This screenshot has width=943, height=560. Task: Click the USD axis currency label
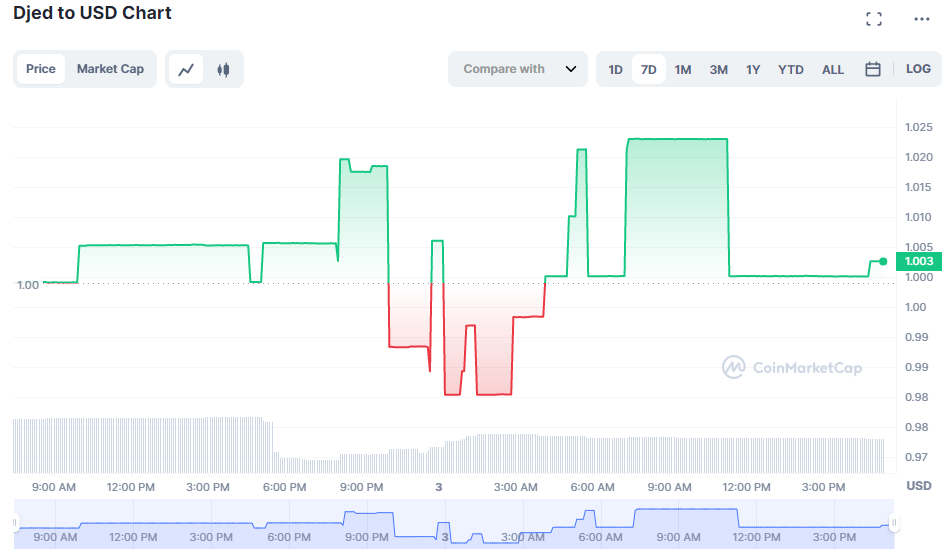pos(918,485)
